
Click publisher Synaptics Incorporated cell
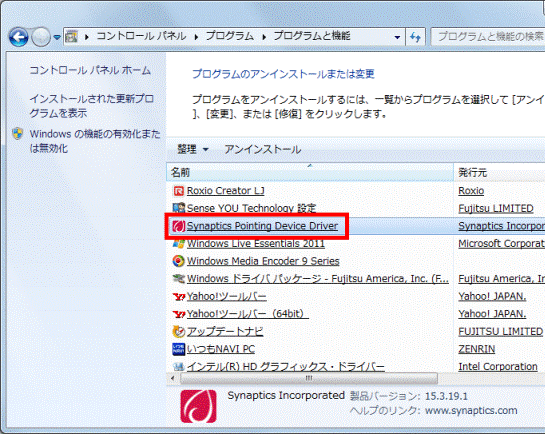(x=501, y=226)
